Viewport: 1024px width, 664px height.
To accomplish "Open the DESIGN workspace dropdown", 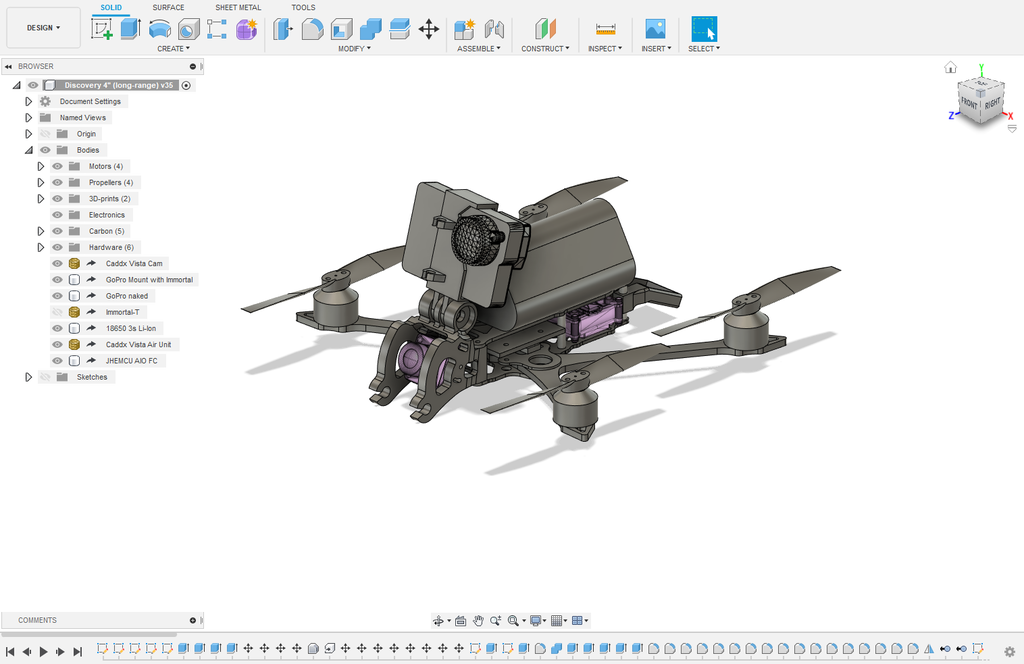I will coord(43,28).
